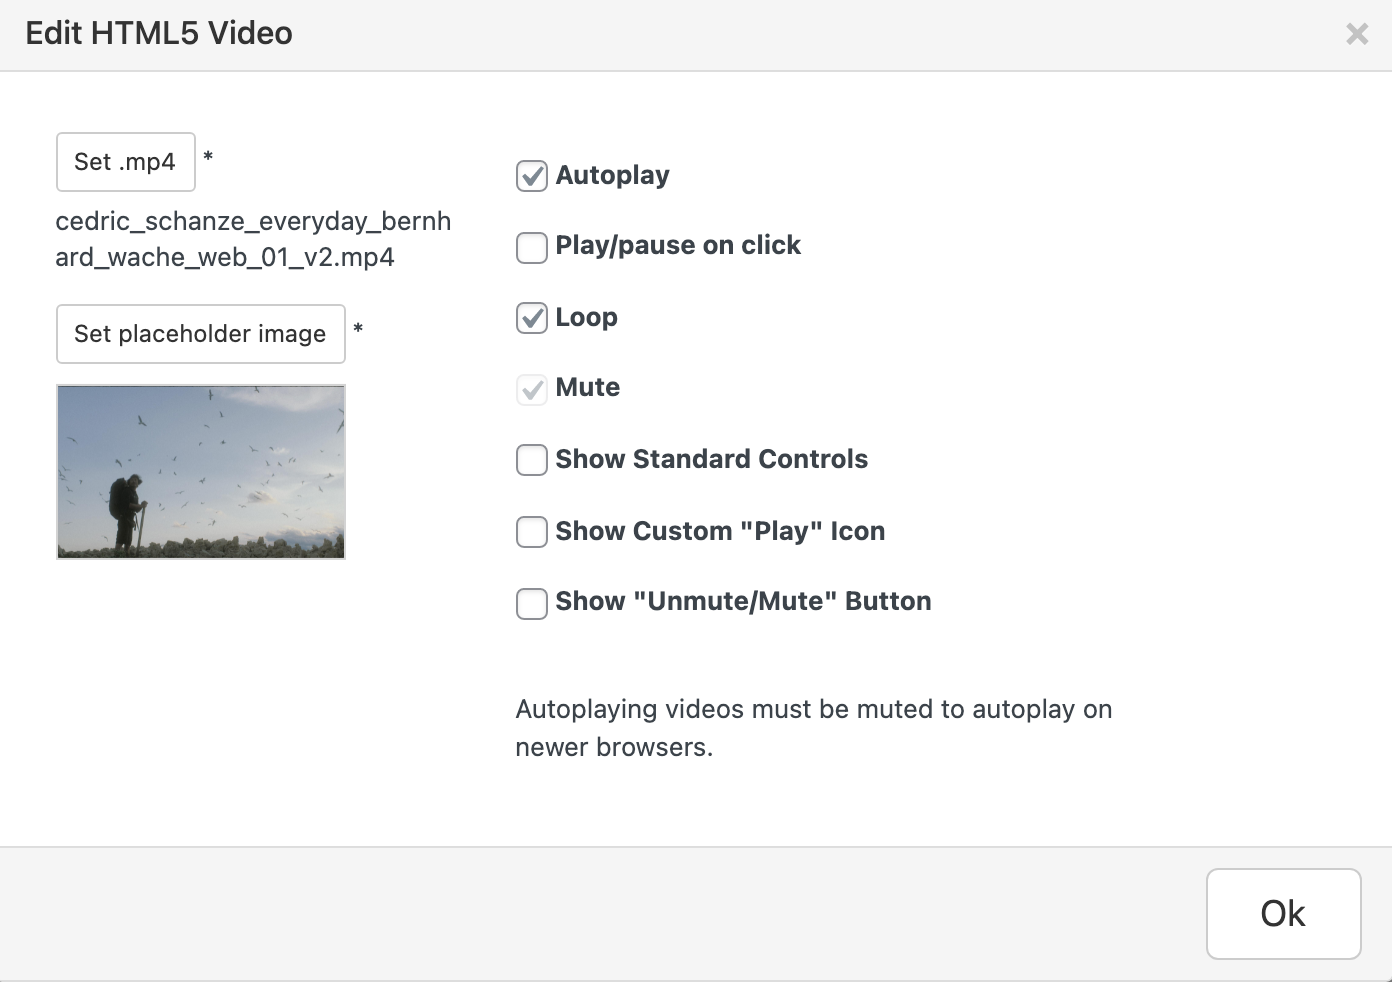This screenshot has width=1392, height=982.
Task: Click the Set placeholder image button
Action: 200,334
